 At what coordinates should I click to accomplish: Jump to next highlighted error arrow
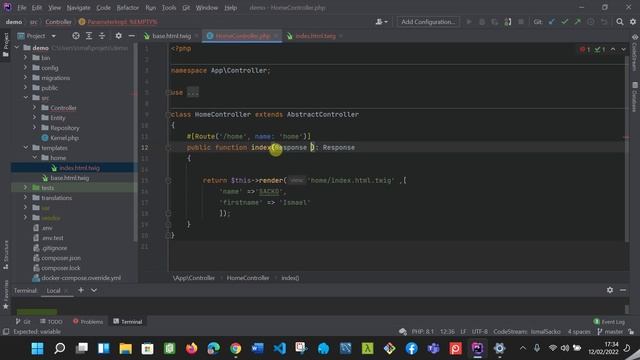624,49
